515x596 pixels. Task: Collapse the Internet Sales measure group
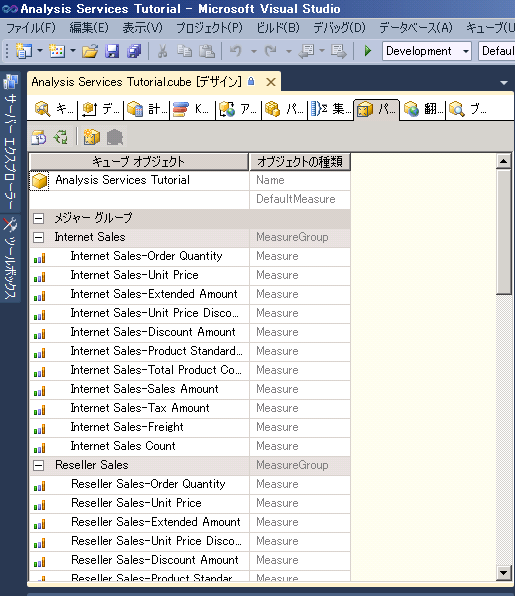[38, 238]
